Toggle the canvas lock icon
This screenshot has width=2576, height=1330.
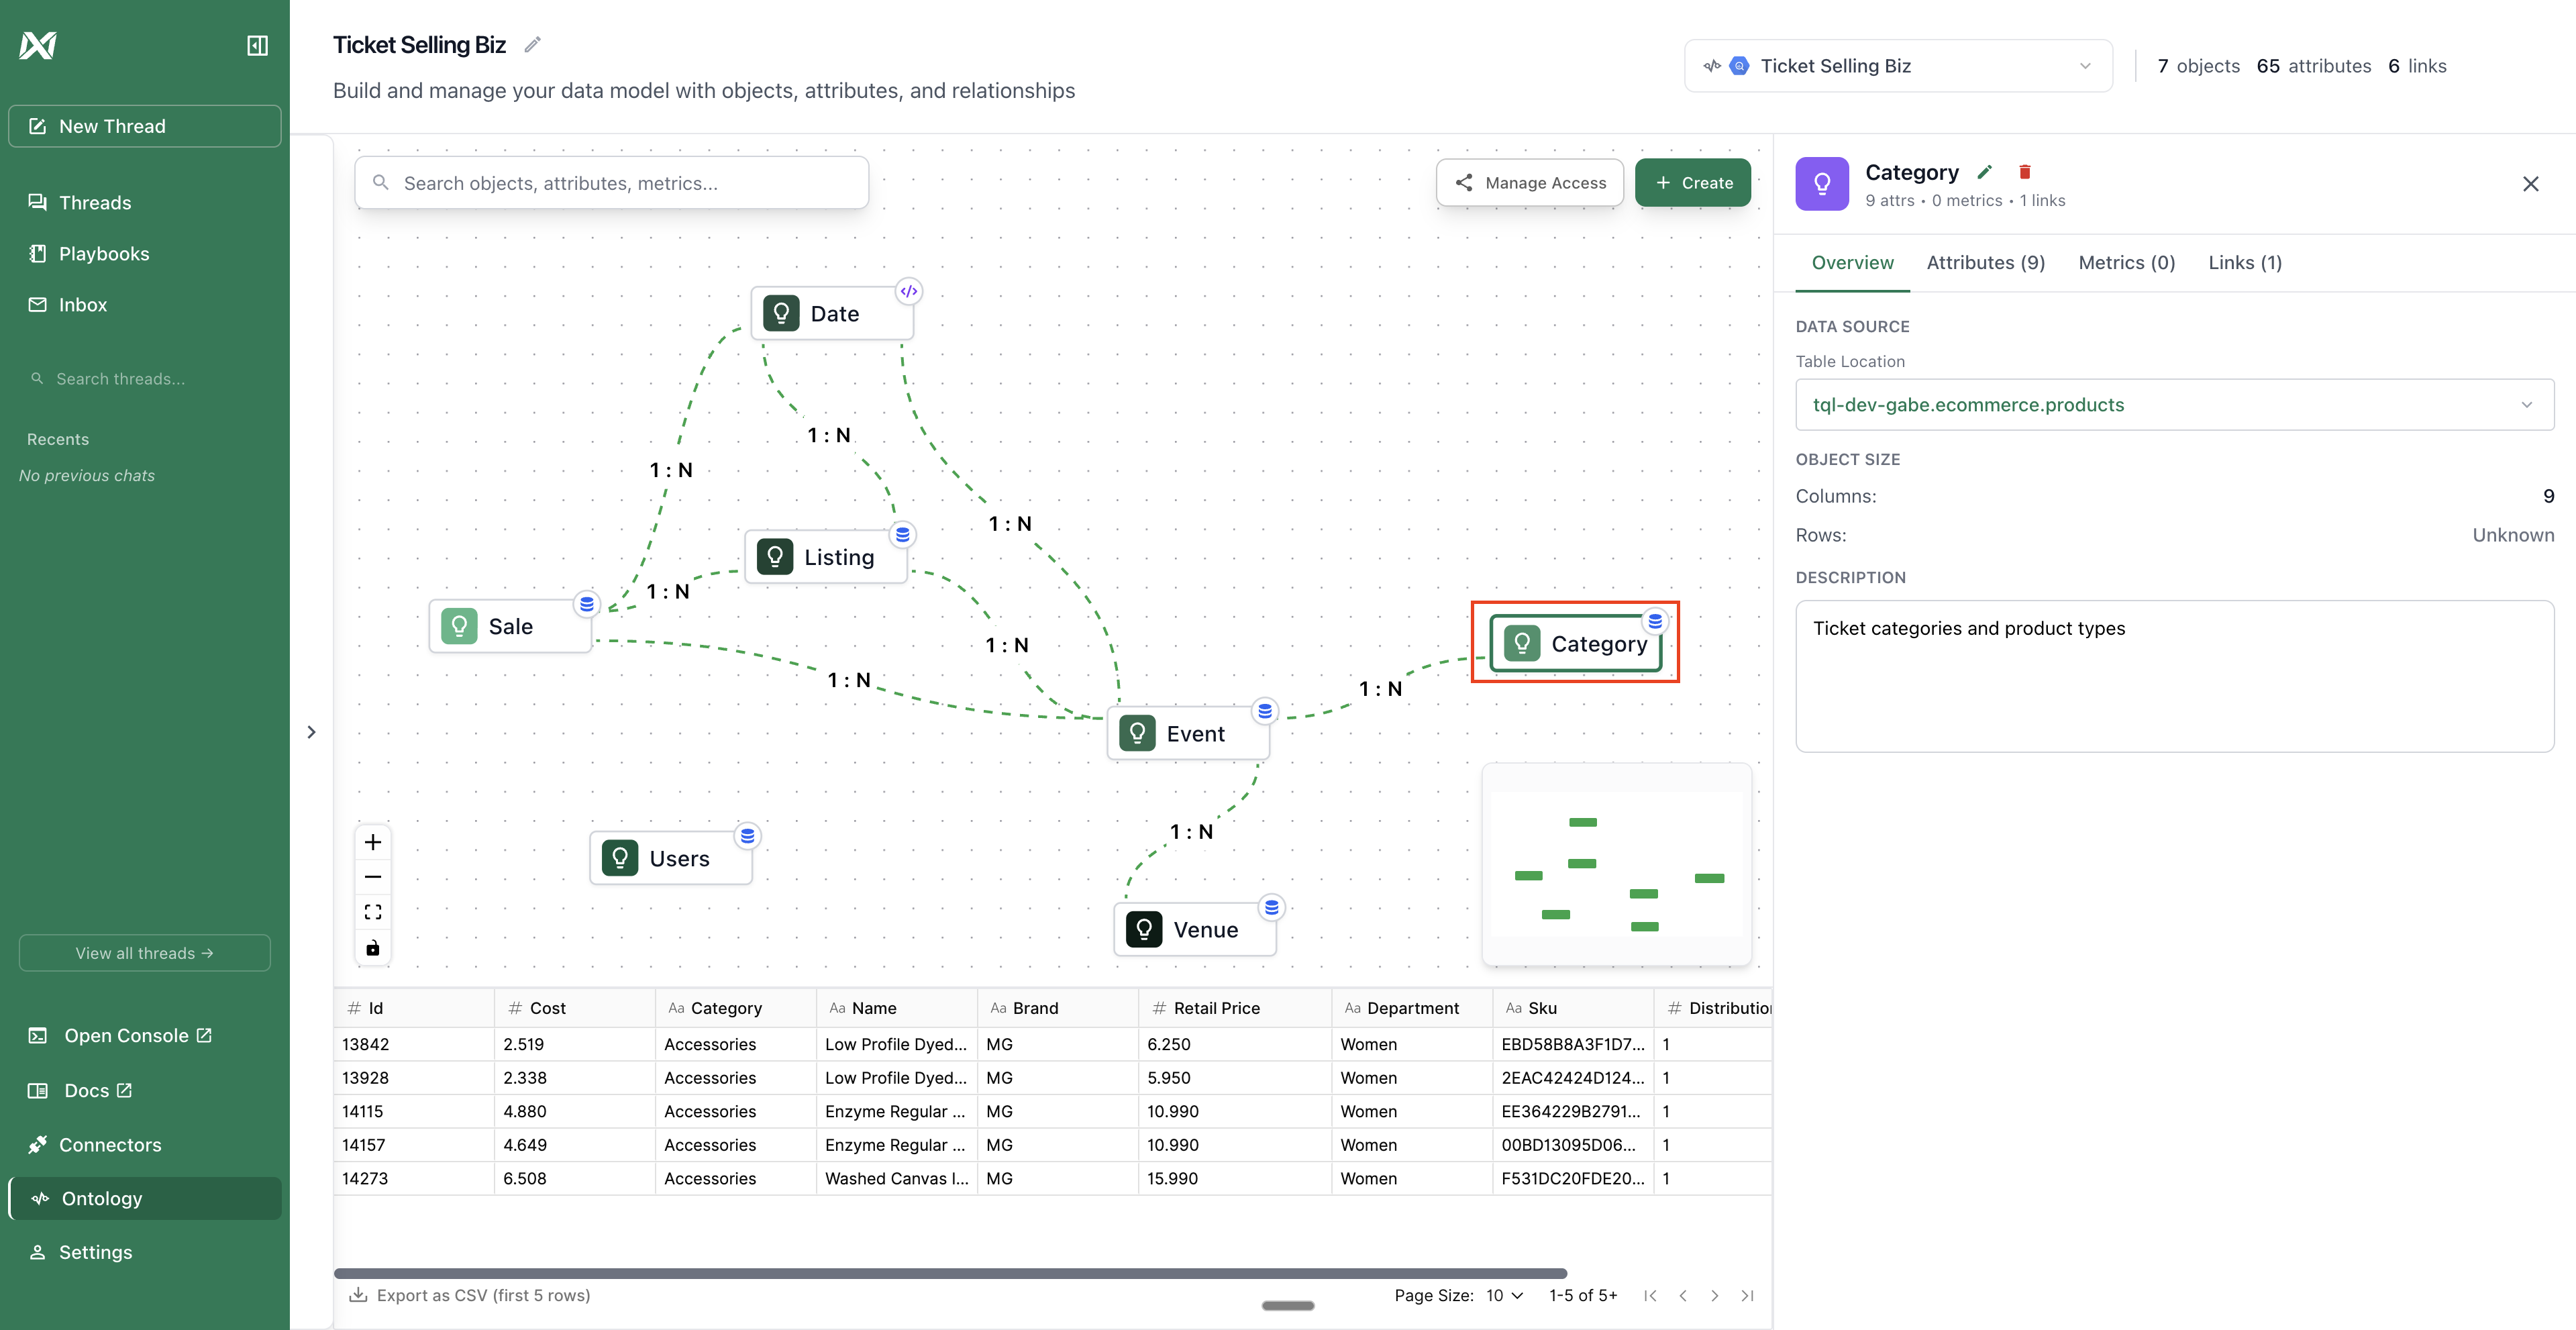373,948
